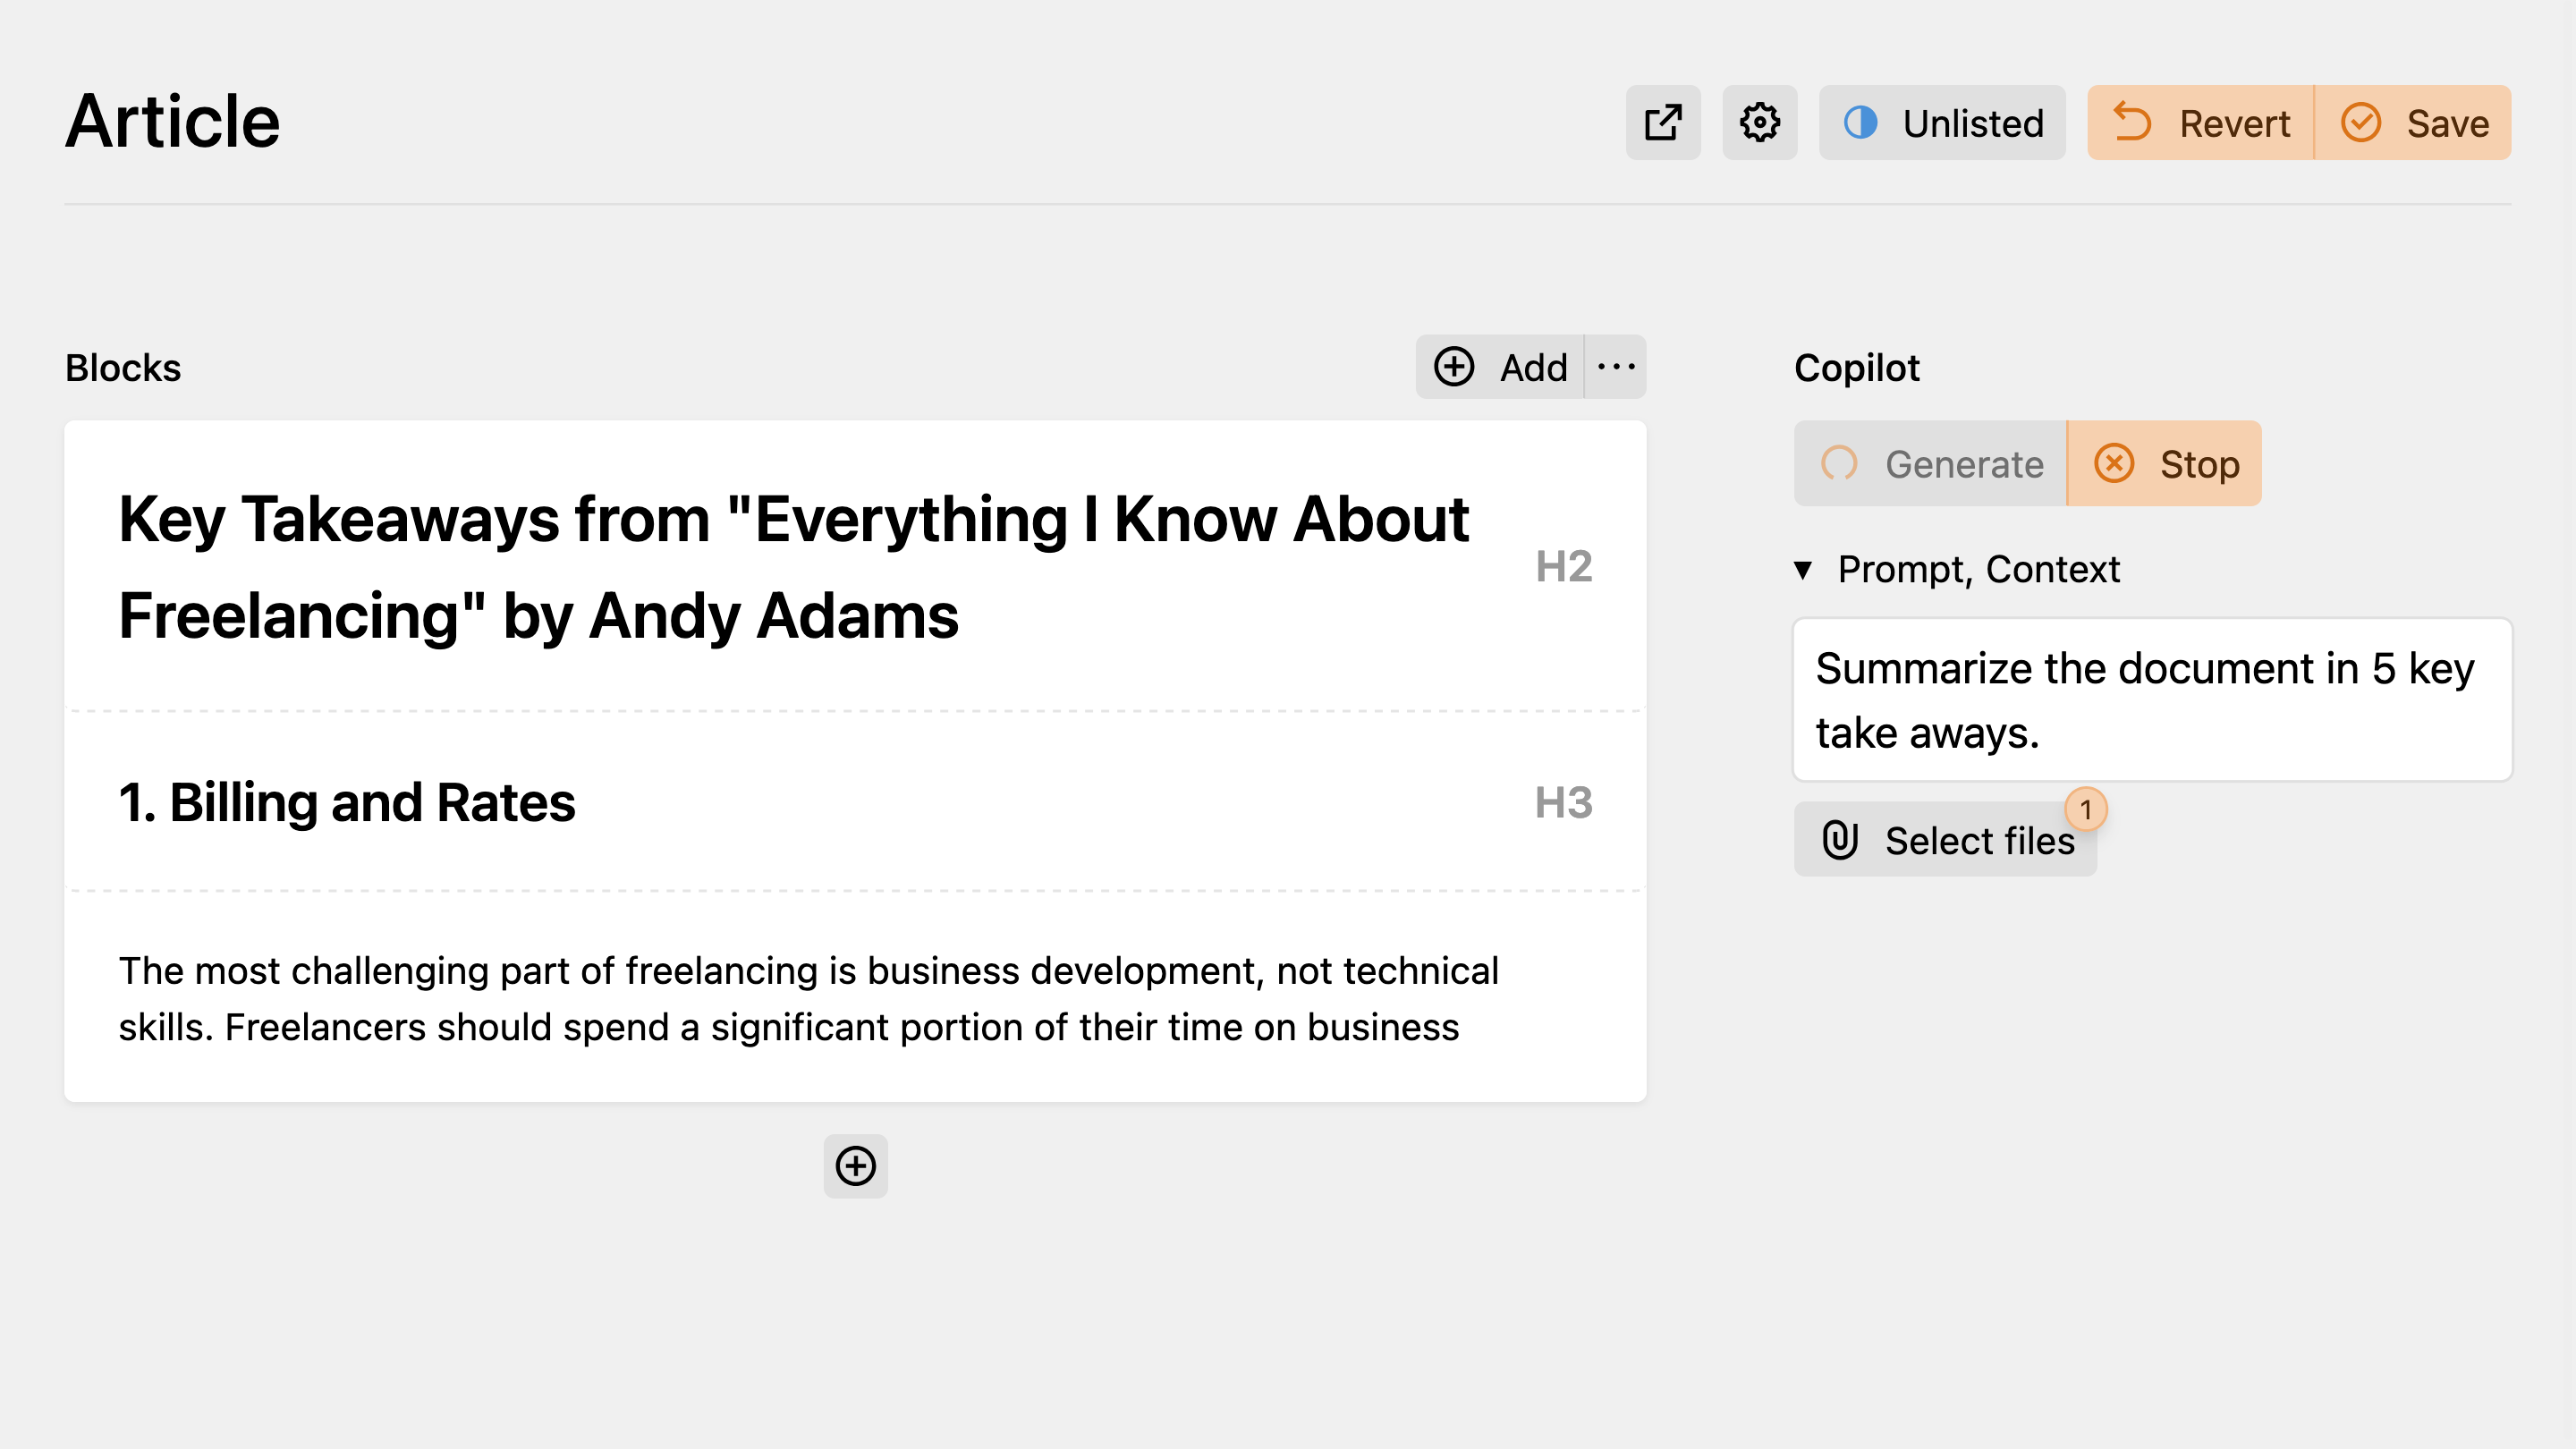Open article in new window icon

point(1663,122)
